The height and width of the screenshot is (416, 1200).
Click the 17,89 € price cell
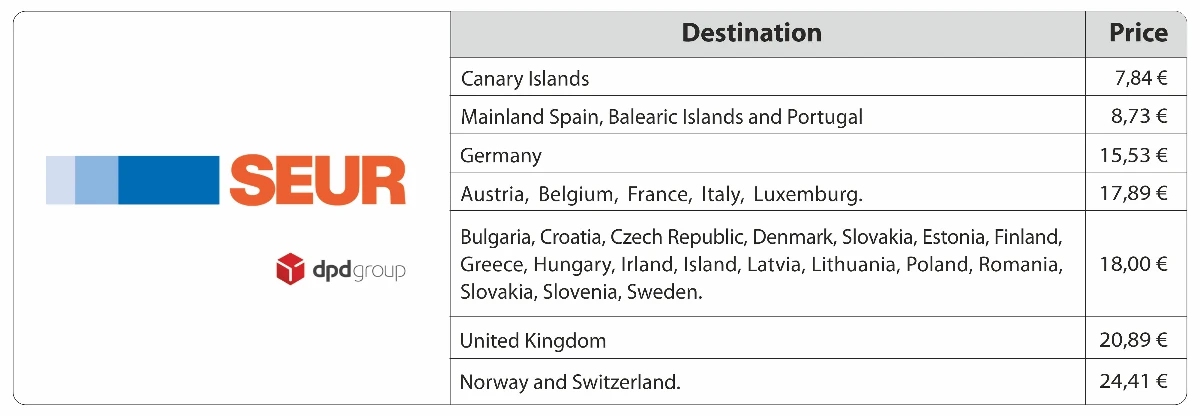tap(1138, 192)
